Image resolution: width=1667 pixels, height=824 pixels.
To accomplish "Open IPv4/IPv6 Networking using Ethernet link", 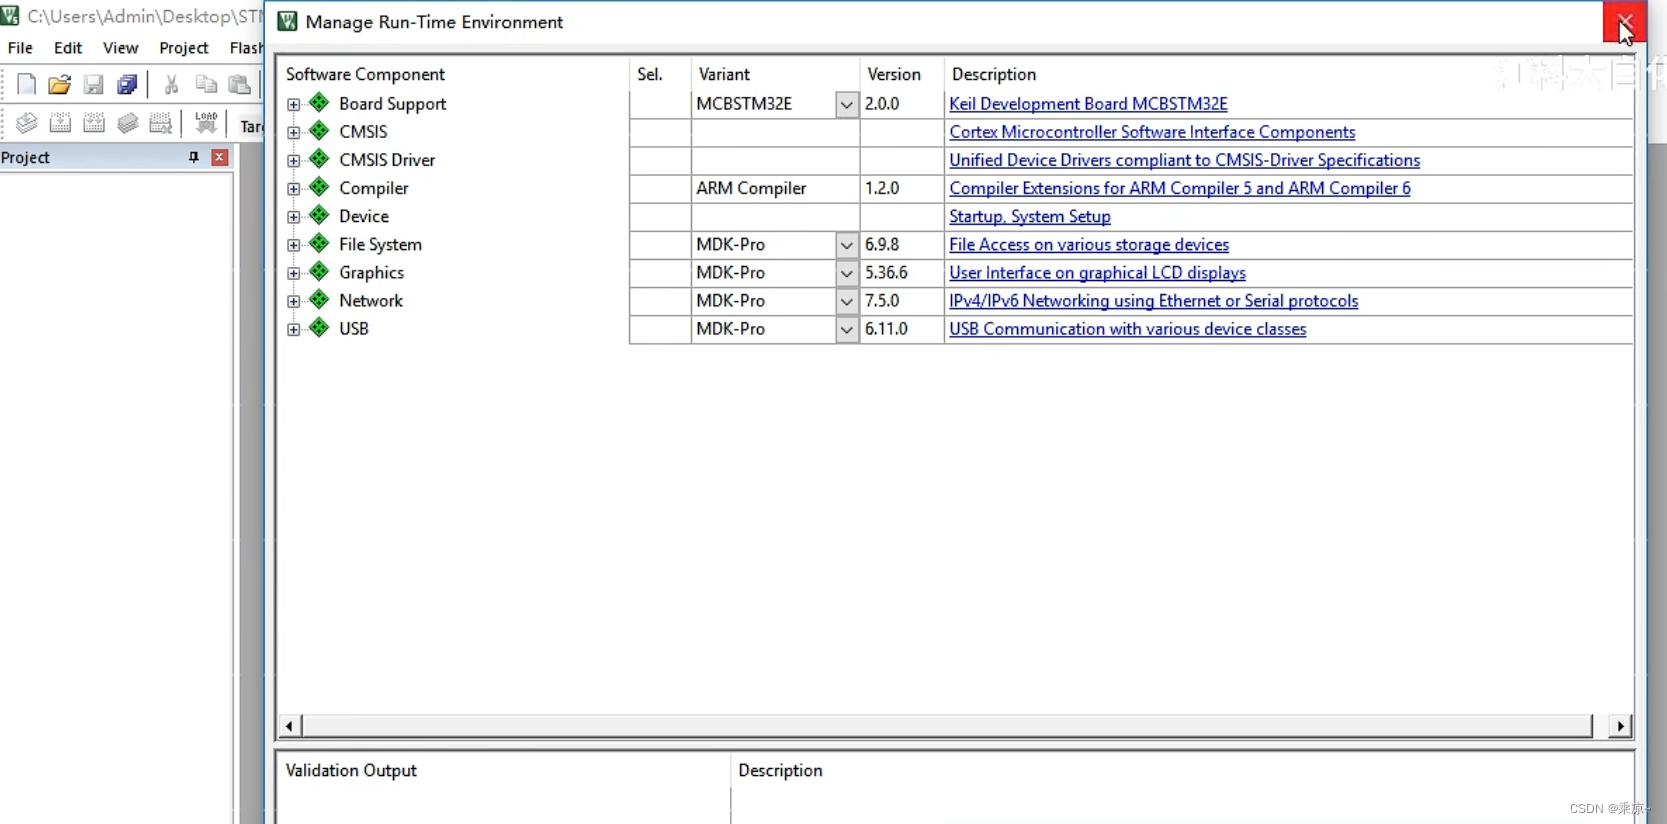I will (x=1154, y=301).
